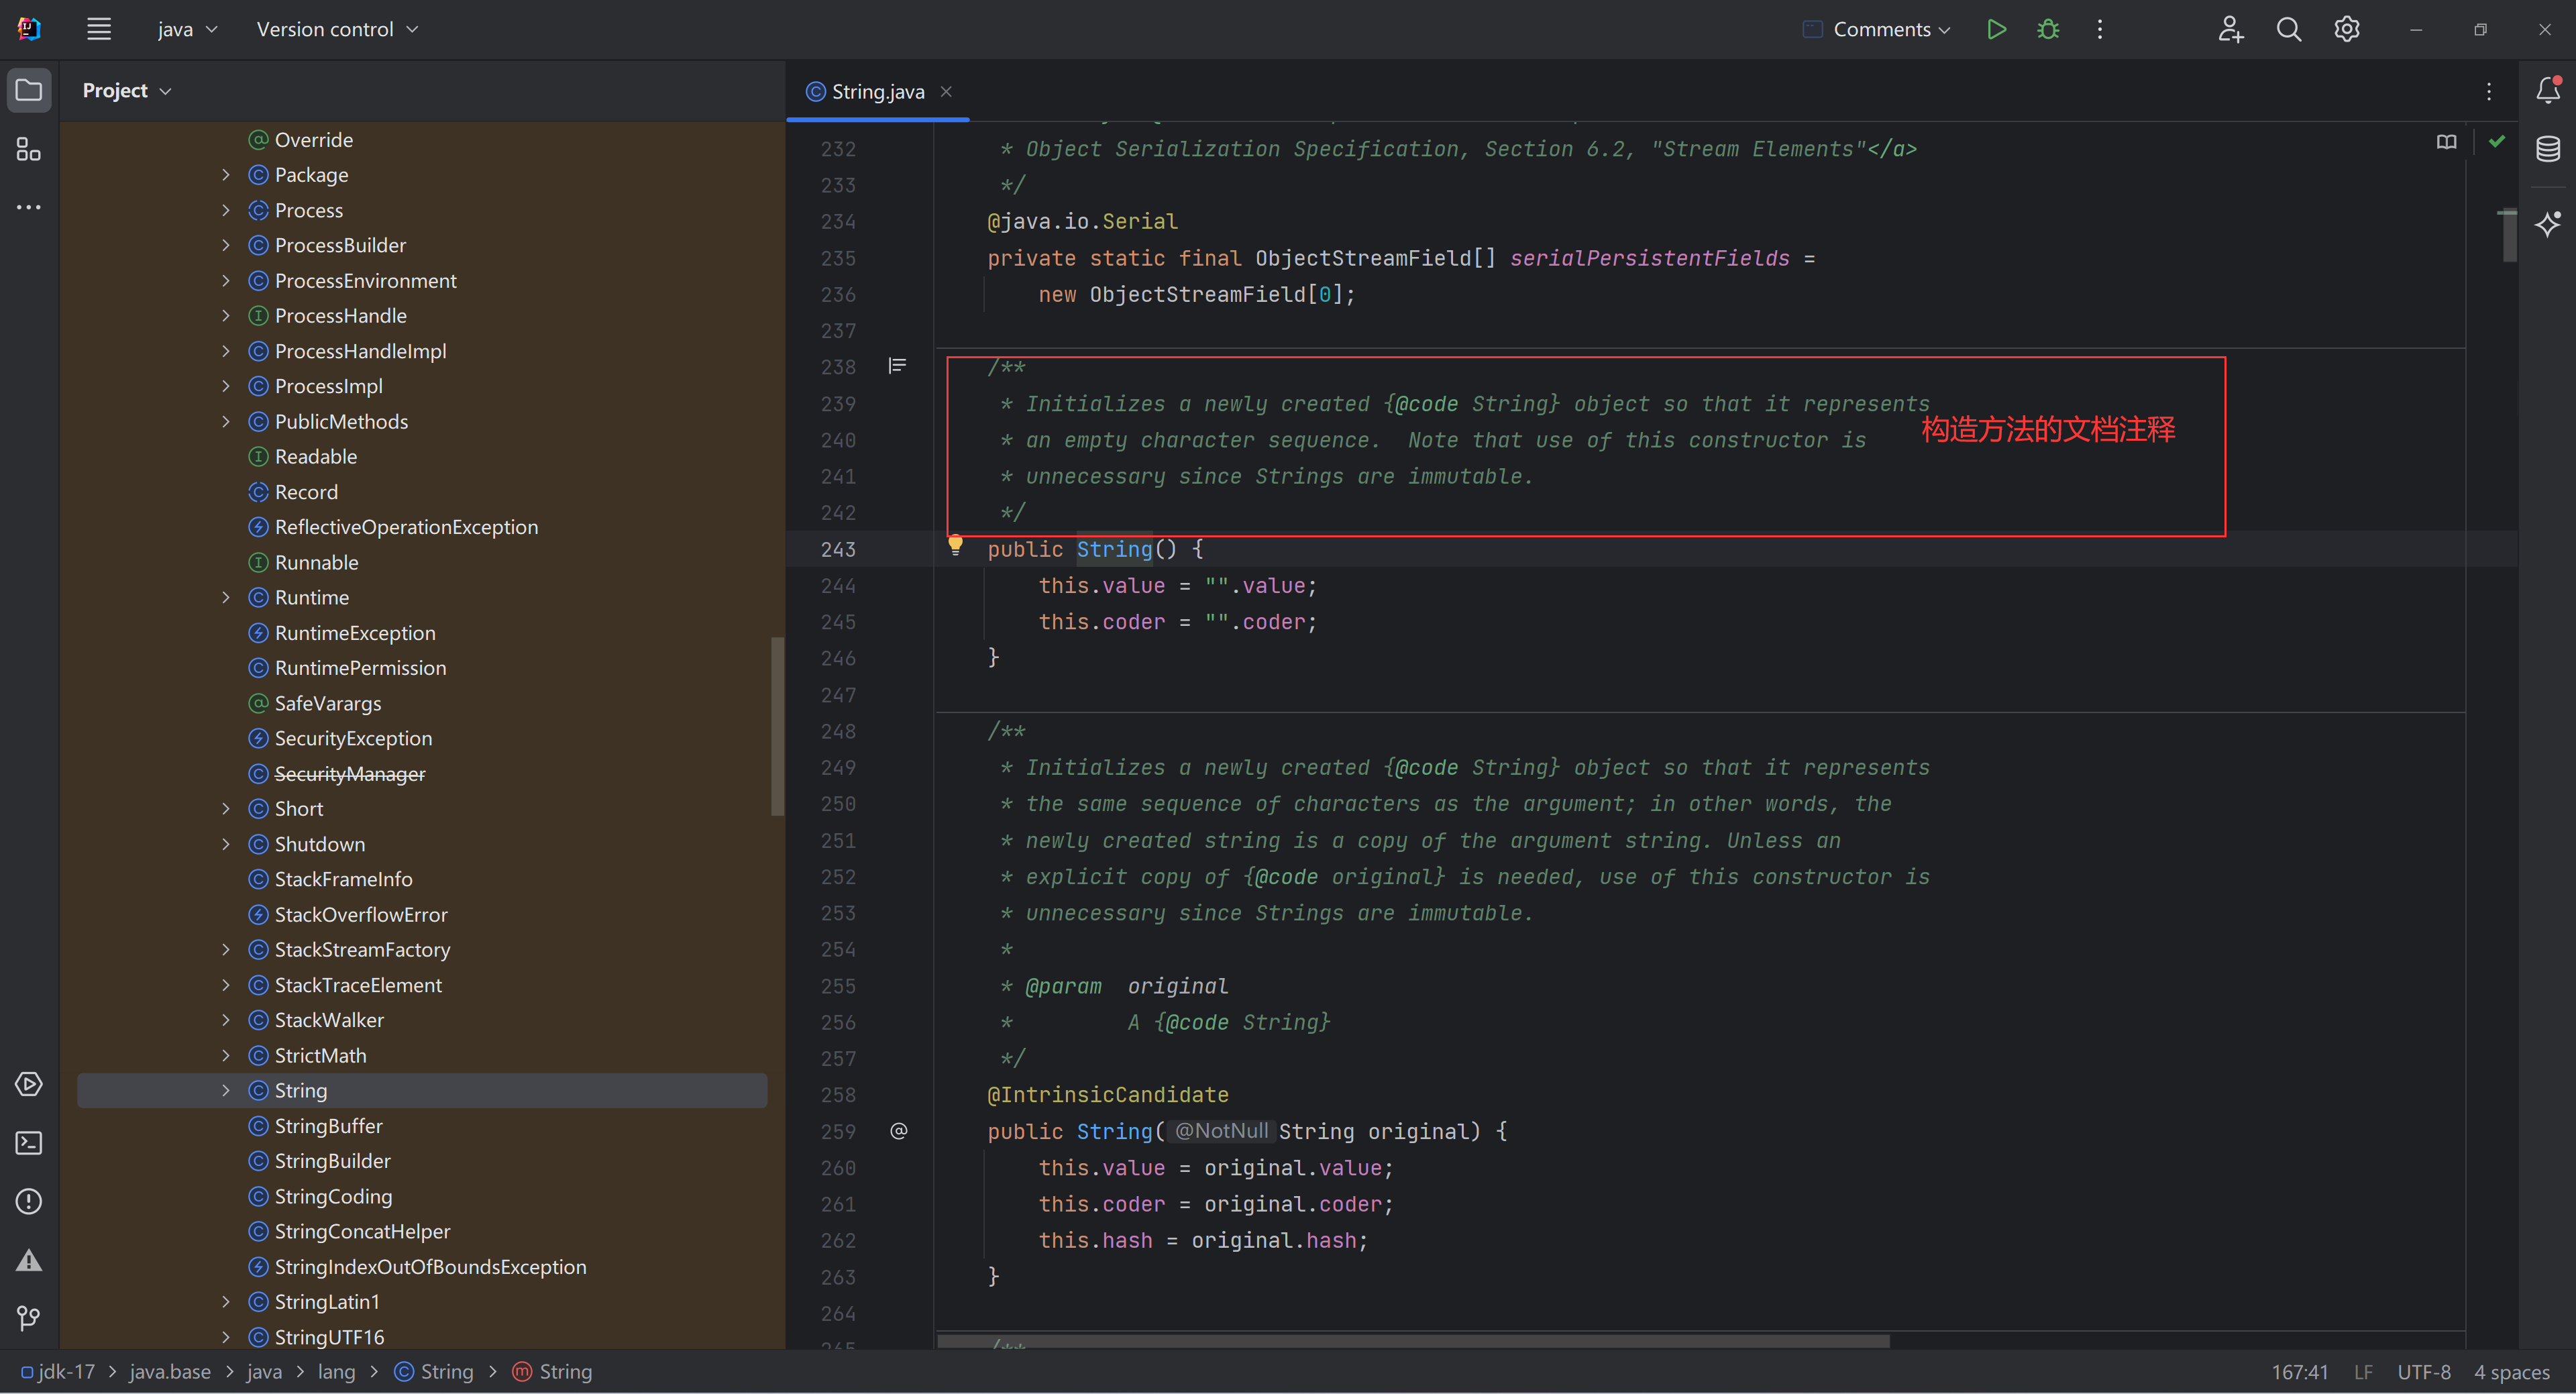Viewport: 2576px width, 1394px height.
Task: Open IDE settings gear
Action: (x=2347, y=29)
